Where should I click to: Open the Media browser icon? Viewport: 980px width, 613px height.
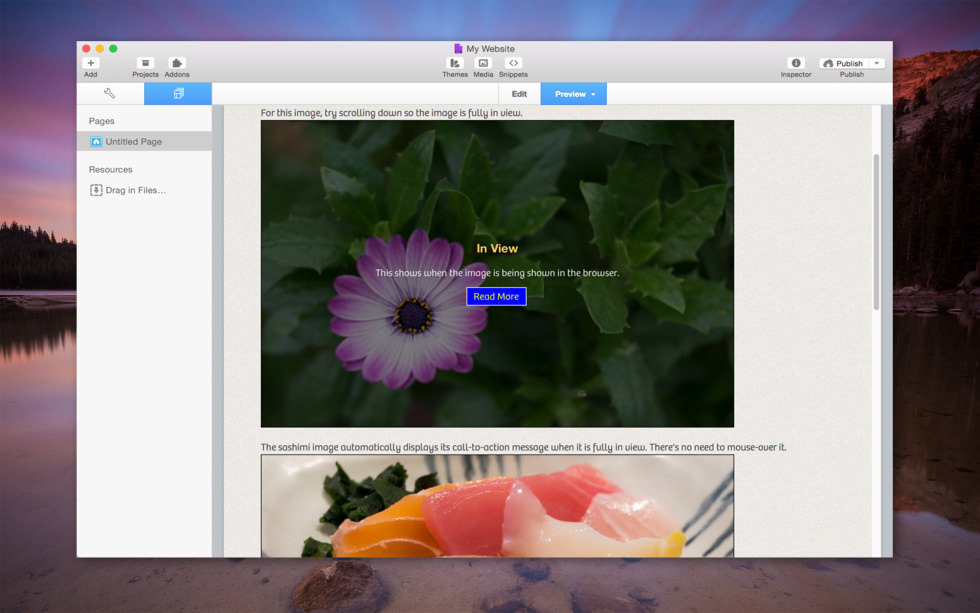point(483,63)
